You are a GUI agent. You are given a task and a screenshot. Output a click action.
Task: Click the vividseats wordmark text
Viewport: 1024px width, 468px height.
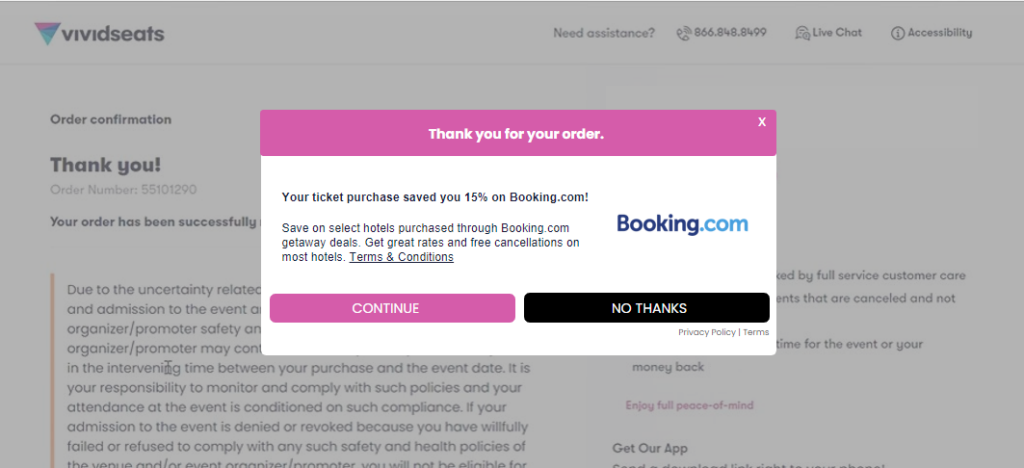(x=114, y=34)
